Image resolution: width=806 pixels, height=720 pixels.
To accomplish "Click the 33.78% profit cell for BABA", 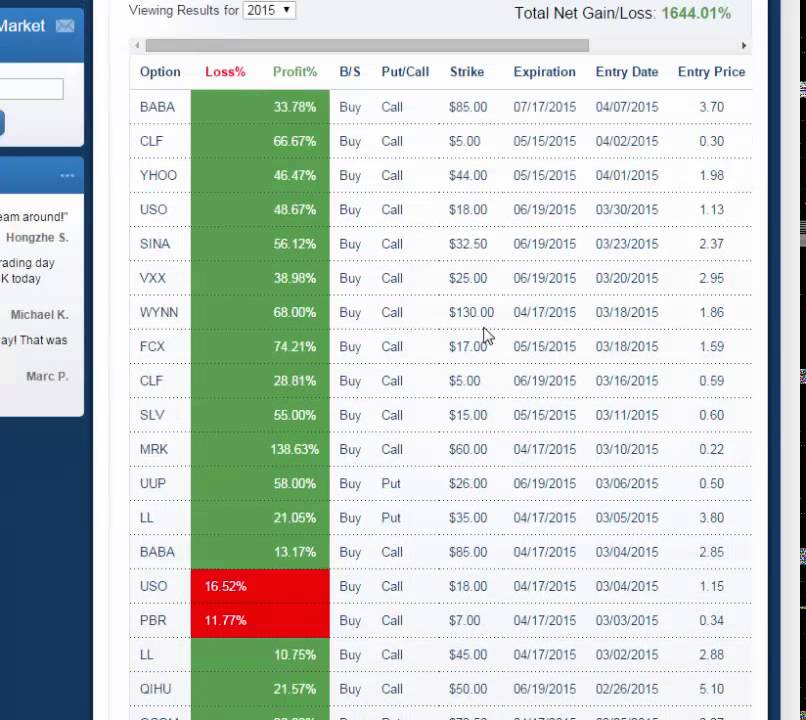I will tap(295, 107).
